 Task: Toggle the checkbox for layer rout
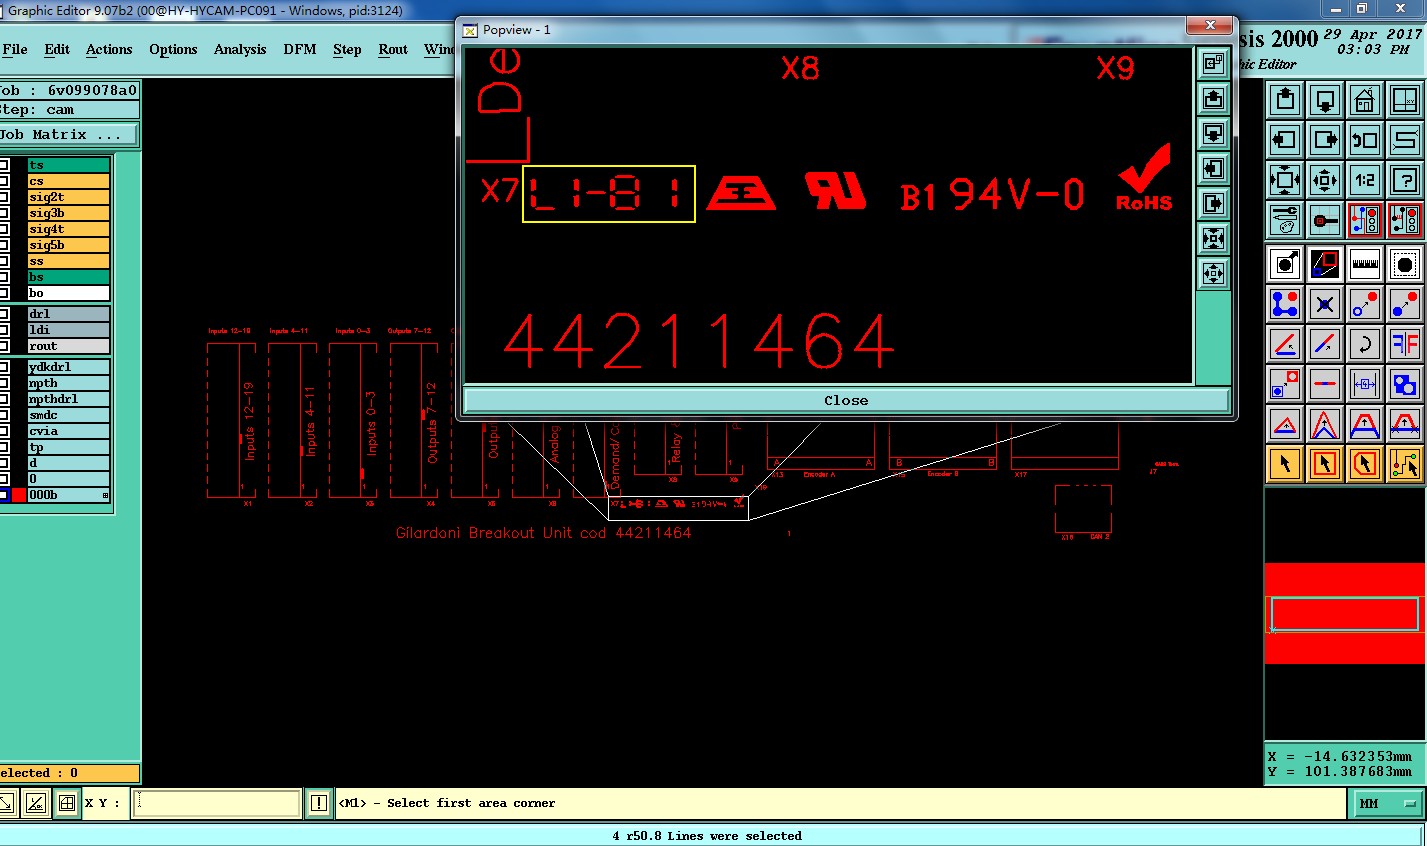[4, 346]
